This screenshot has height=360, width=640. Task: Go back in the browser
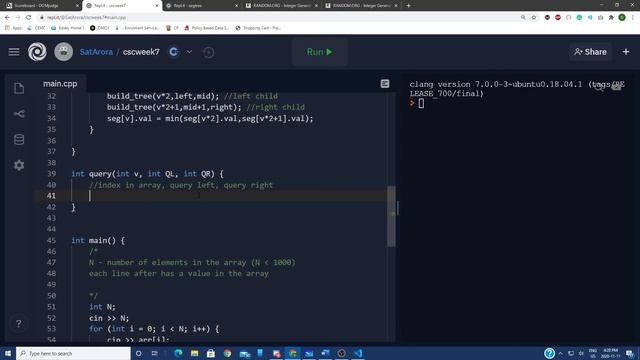click(x=7, y=18)
